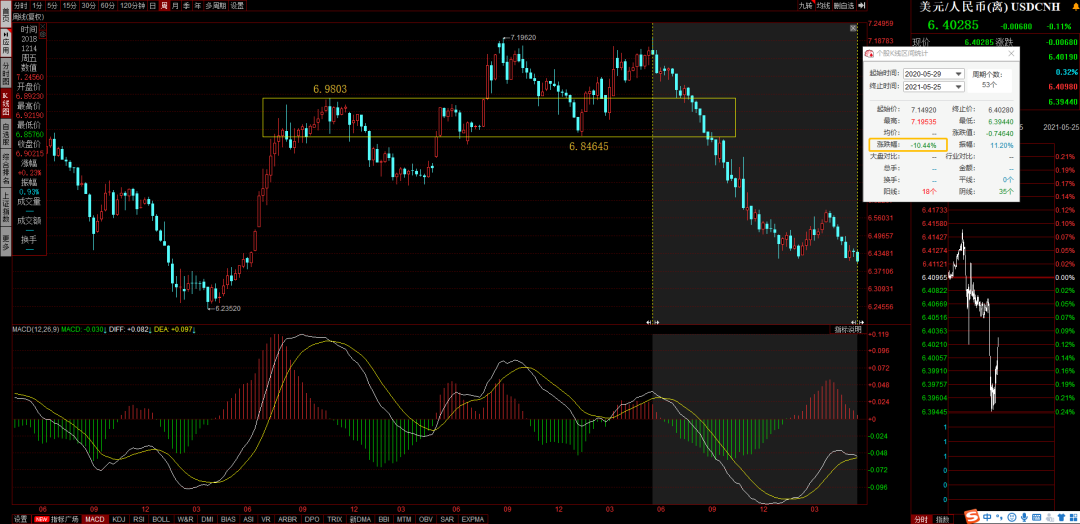Click the right range handle icon below chart
Viewport: 1080px width, 524px height.
tap(857, 322)
